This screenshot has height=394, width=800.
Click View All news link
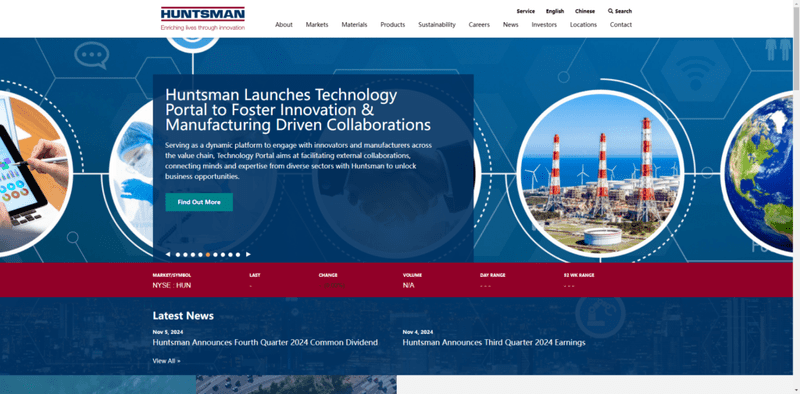pos(166,361)
